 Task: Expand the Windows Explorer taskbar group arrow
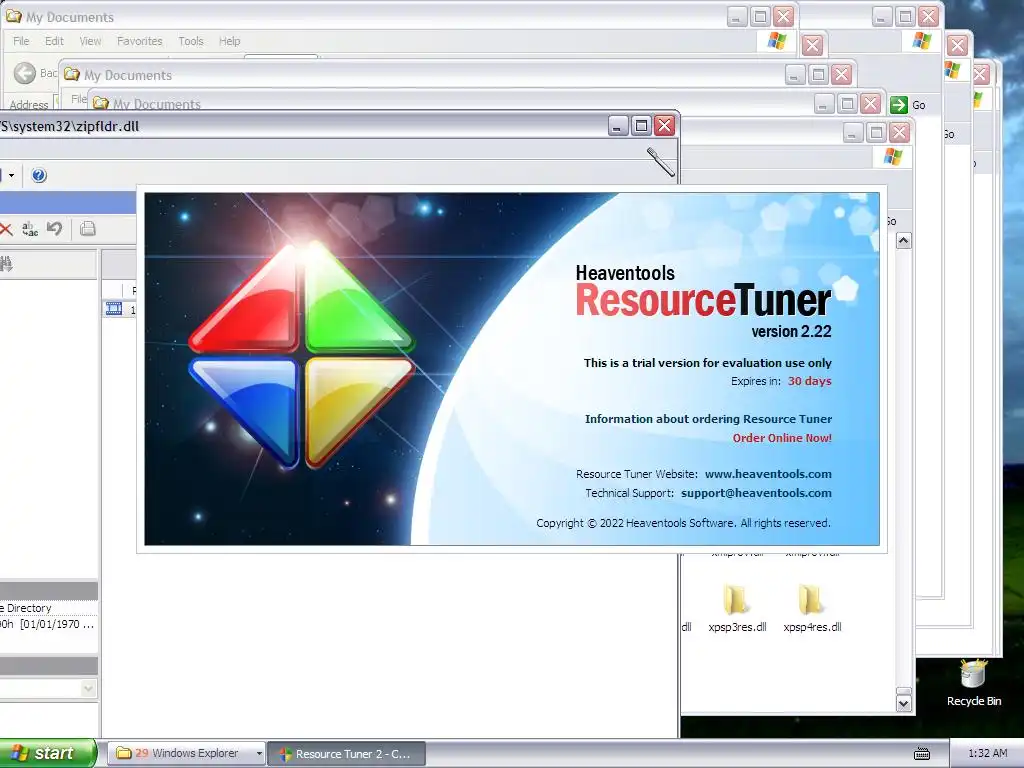259,754
